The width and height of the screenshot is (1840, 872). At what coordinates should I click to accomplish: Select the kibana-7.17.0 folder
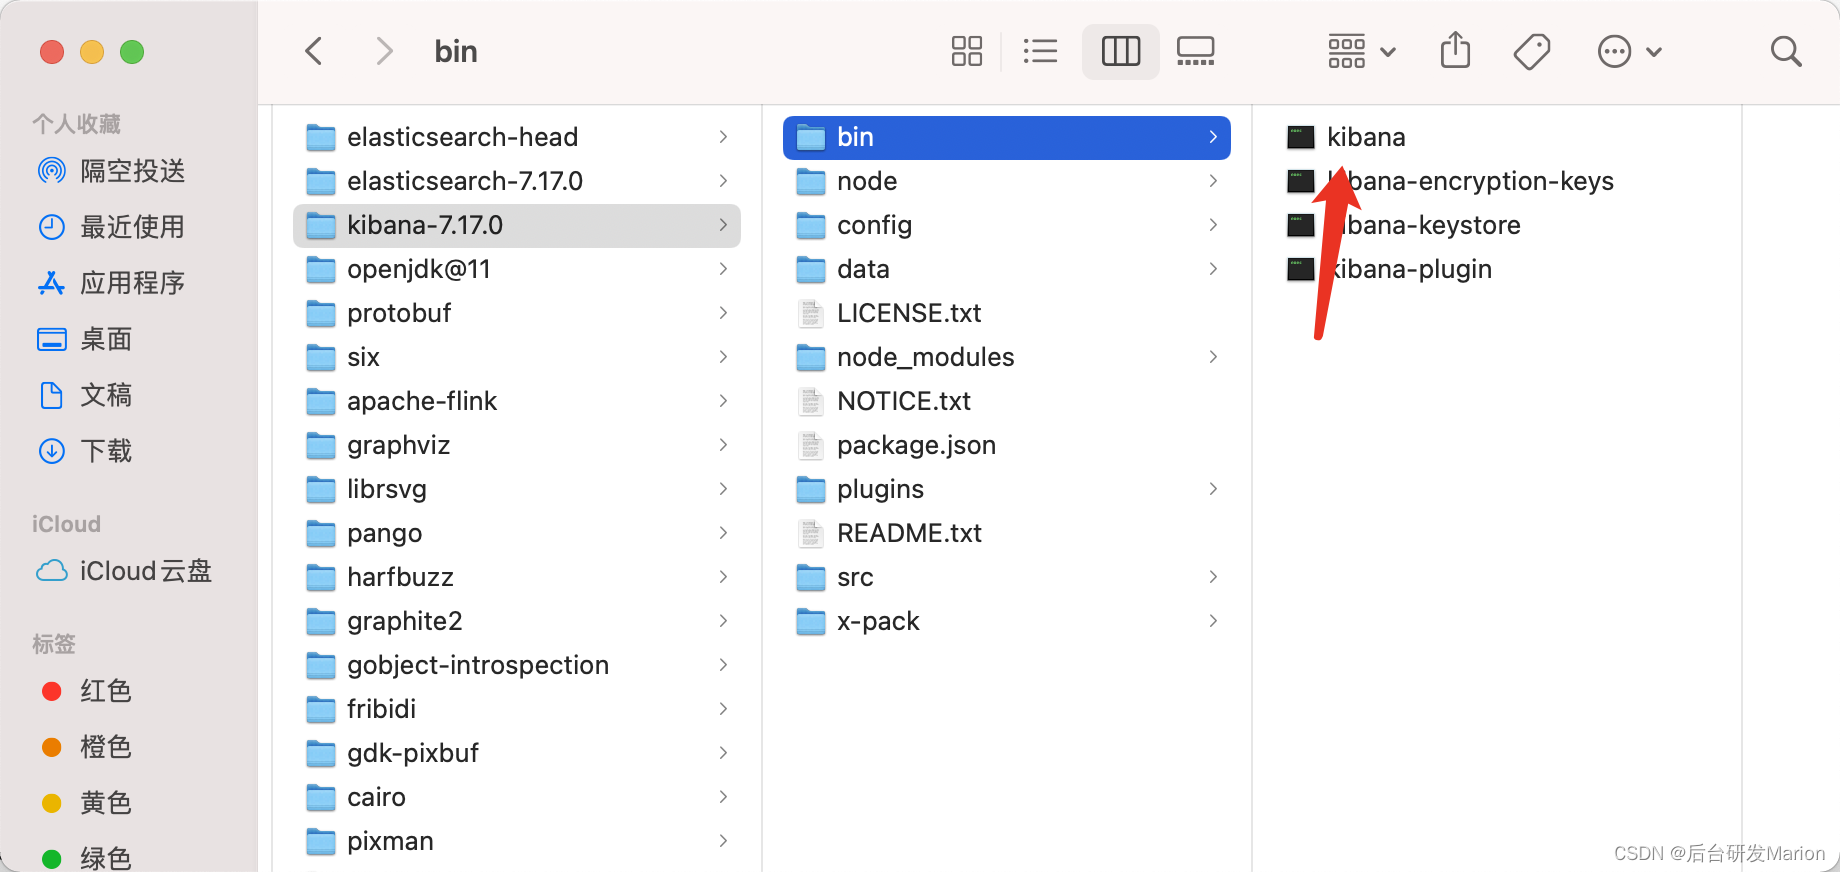(517, 225)
